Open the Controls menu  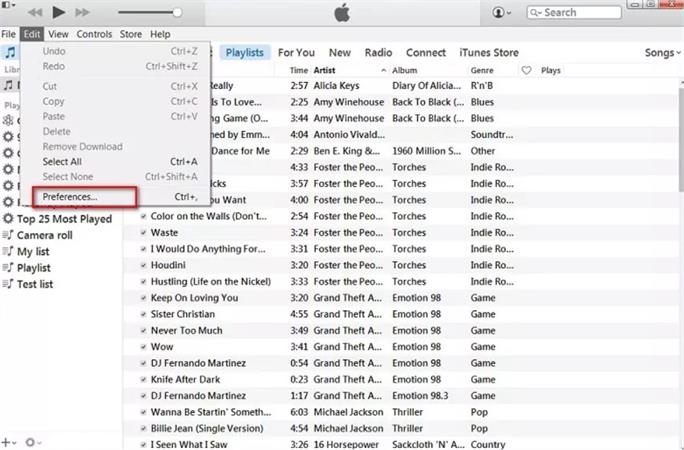coord(94,34)
